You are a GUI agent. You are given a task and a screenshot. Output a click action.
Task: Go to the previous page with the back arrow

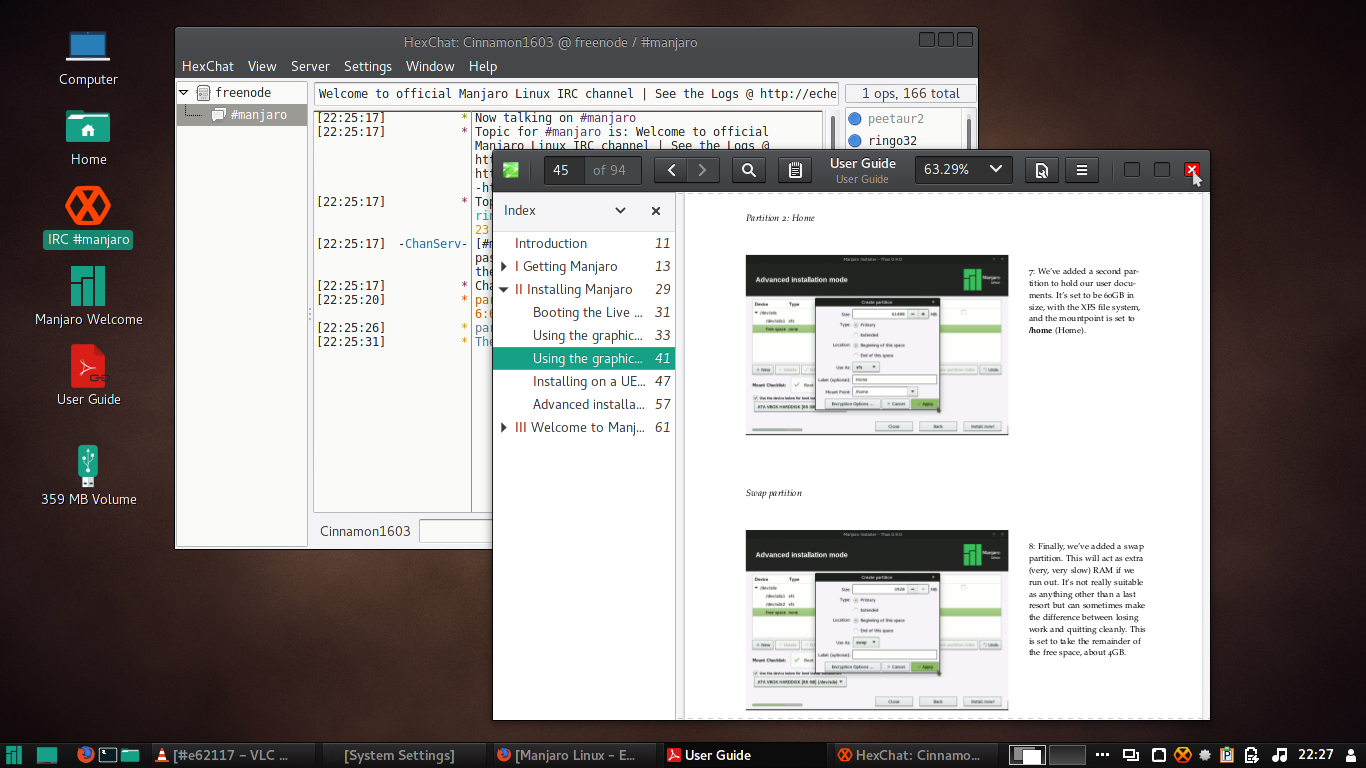pos(670,169)
